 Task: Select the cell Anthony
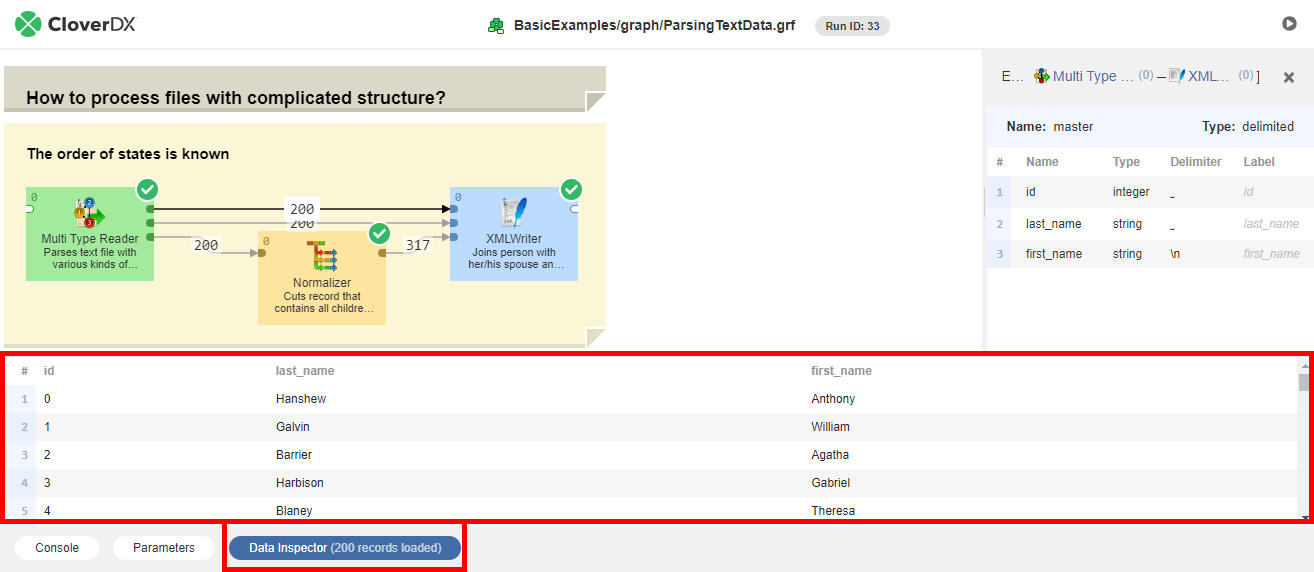pos(833,399)
